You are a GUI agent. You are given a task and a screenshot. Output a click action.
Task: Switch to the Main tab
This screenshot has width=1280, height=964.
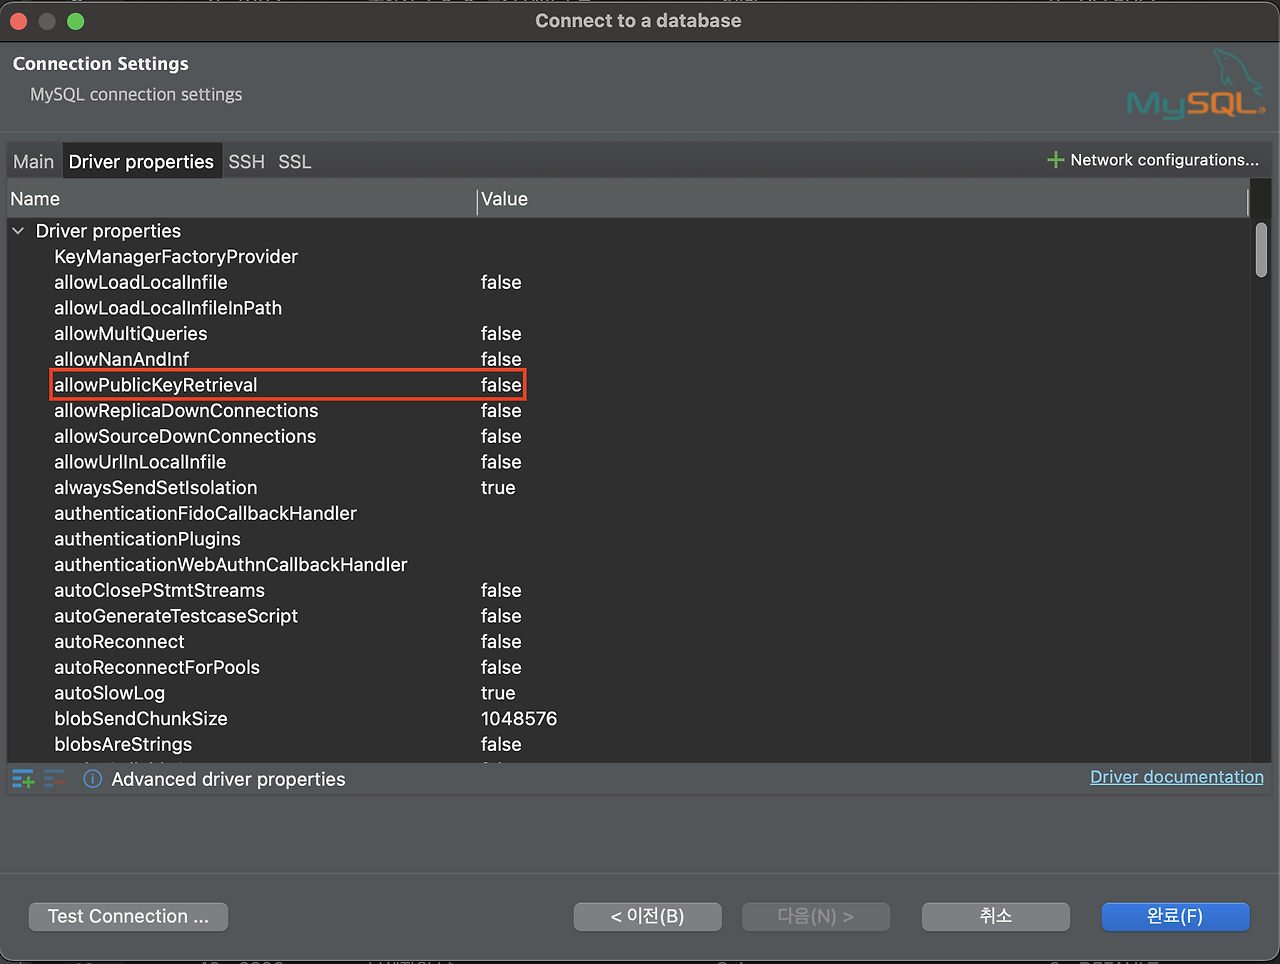33,161
